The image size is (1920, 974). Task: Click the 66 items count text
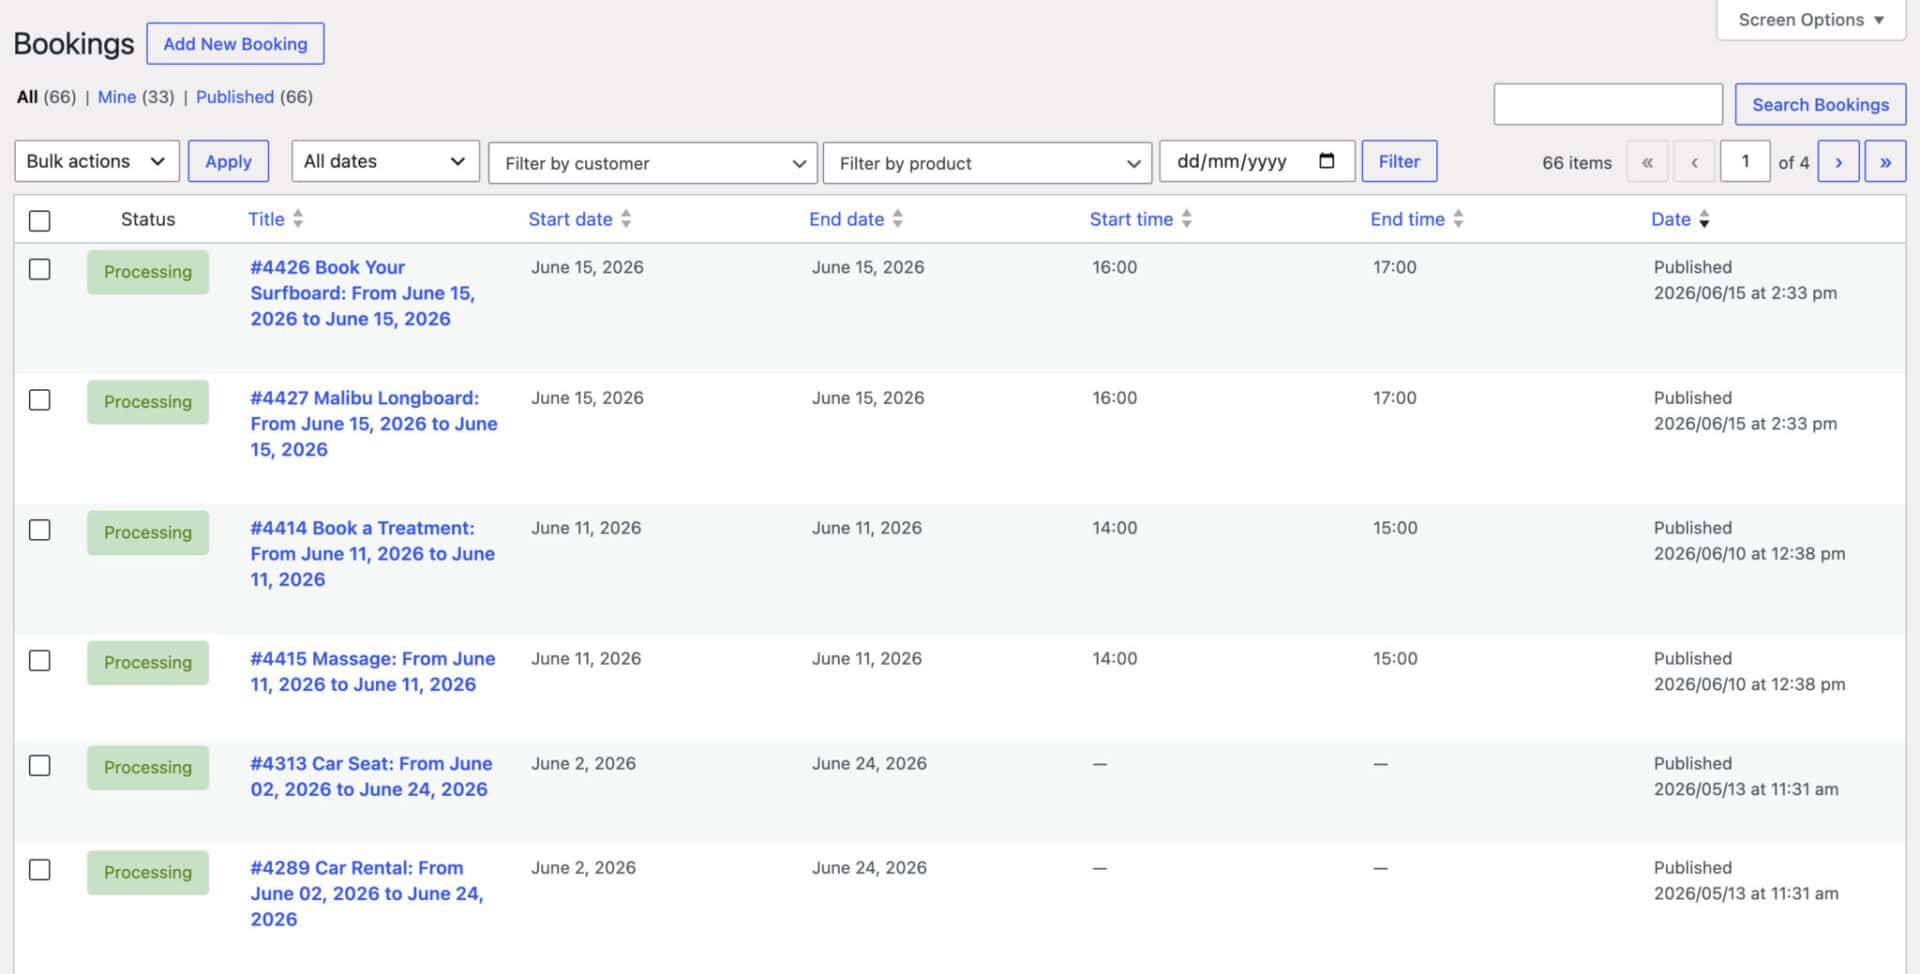(x=1577, y=163)
